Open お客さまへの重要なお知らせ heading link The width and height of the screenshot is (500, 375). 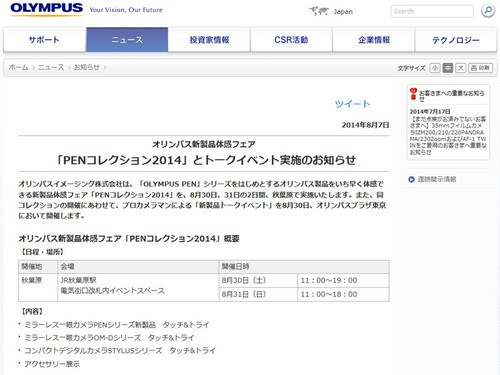coord(452,96)
